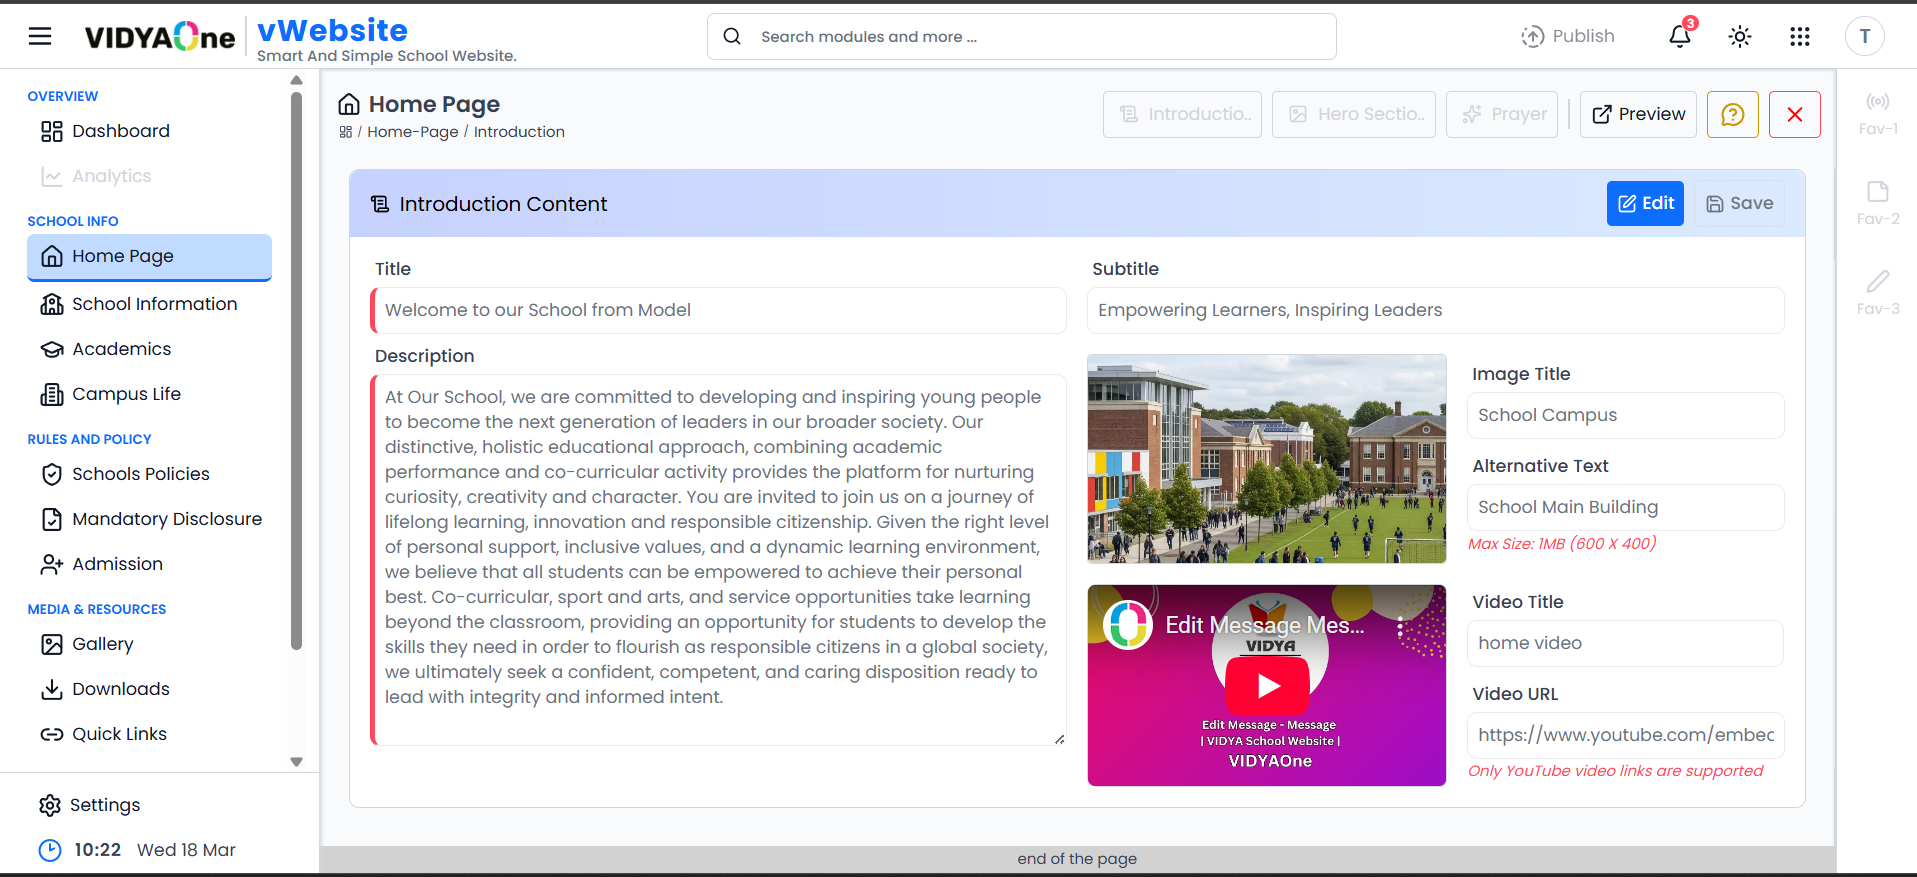Click the Introduction breadcrumb
This screenshot has height=877, width=1917.
[519, 132]
